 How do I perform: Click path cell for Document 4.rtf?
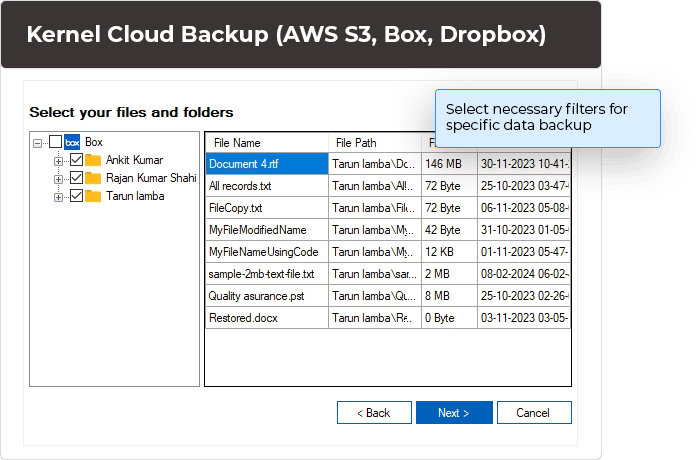tap(375, 164)
